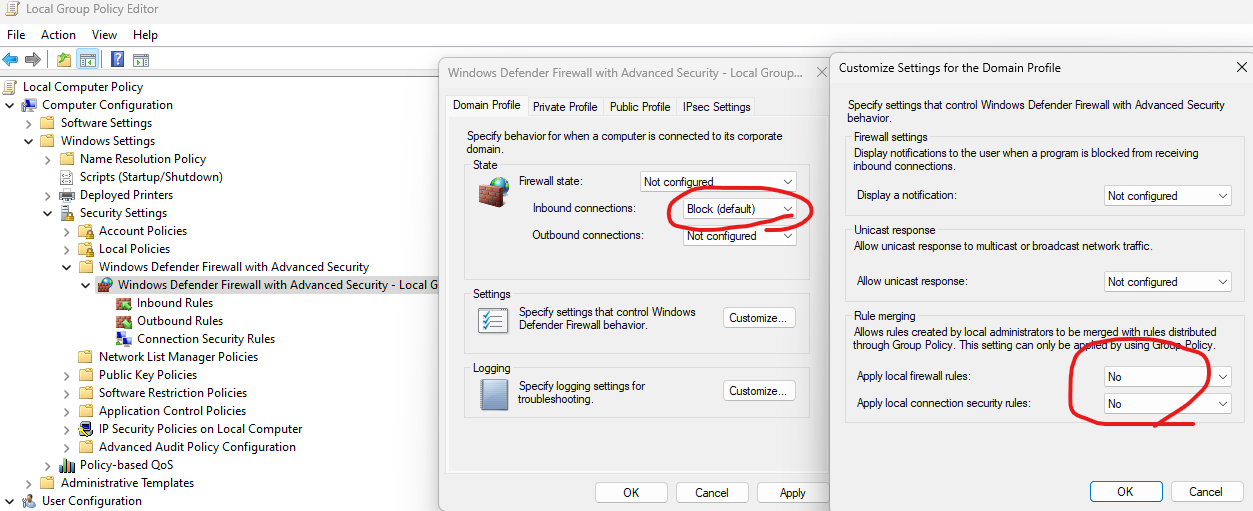Click the Software Settings folder icon

tap(48, 123)
